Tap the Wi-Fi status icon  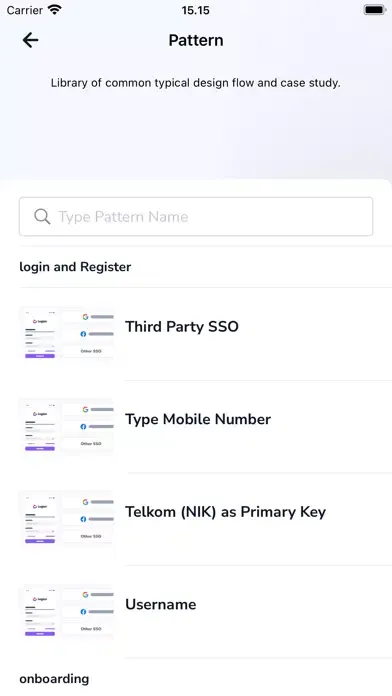click(x=55, y=10)
